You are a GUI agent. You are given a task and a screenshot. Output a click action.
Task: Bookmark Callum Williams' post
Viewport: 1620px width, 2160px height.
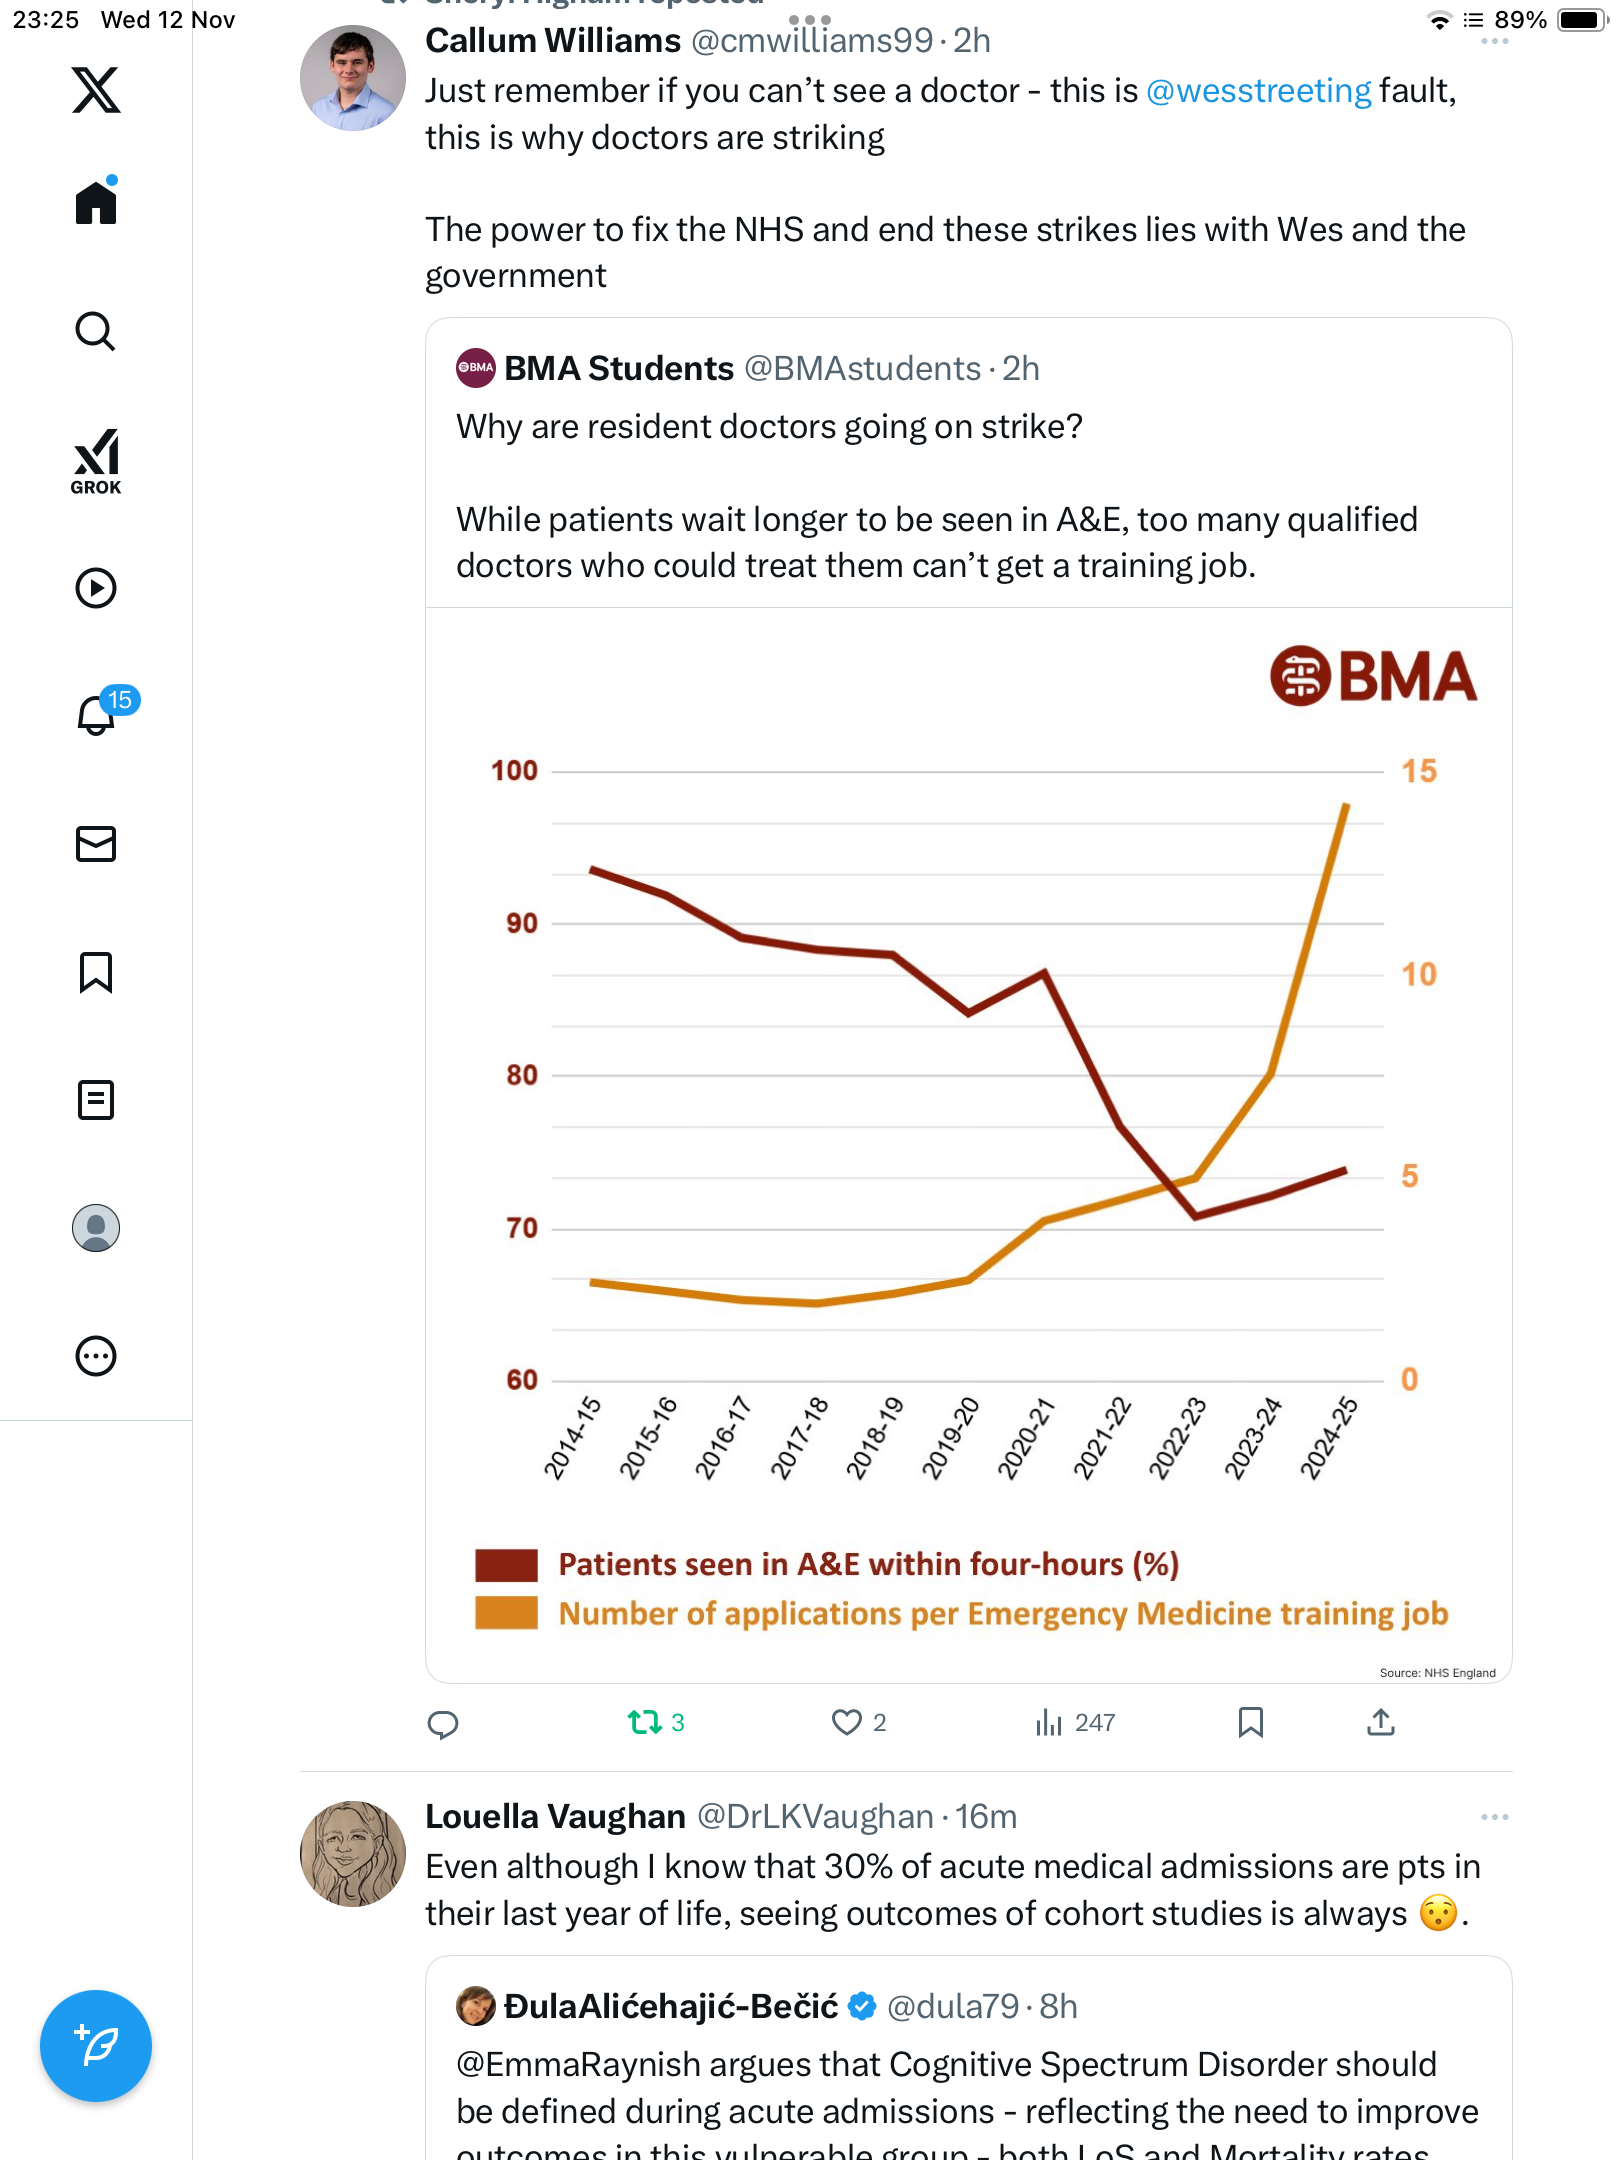pyautogui.click(x=1250, y=1722)
